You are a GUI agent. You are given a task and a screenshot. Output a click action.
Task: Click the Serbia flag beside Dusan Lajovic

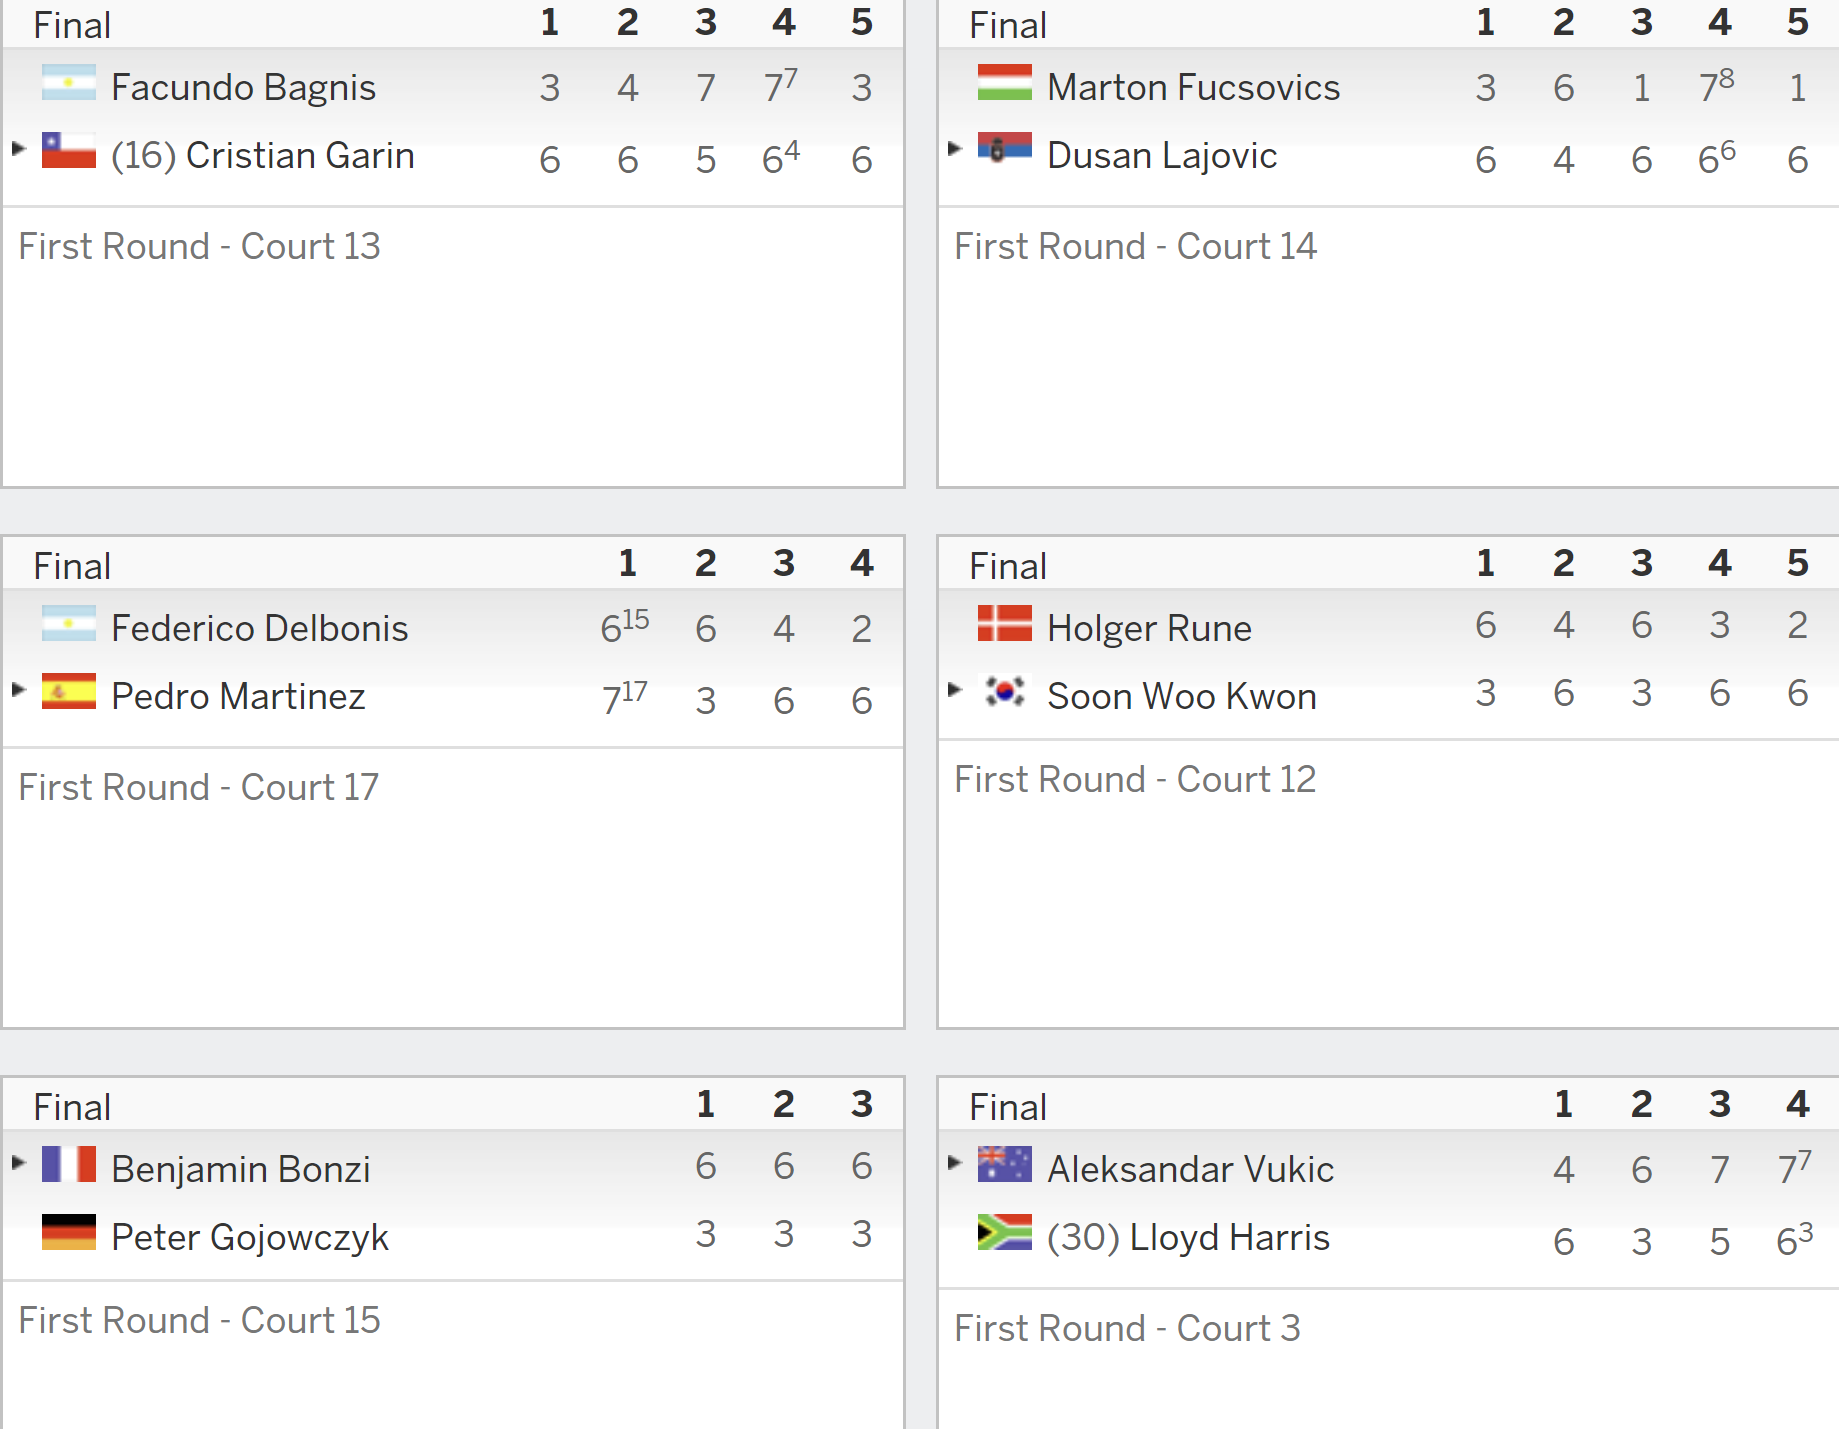click(1005, 148)
